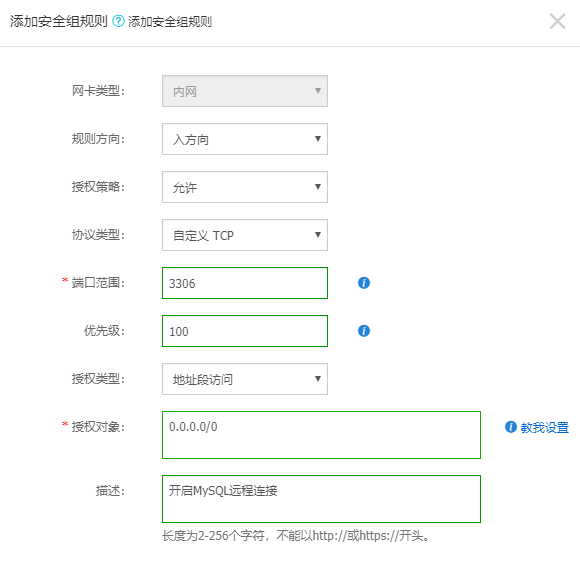Screen dimensions: 580x562
Task: Click the 端口范围 field containing 3306
Action: (x=245, y=283)
